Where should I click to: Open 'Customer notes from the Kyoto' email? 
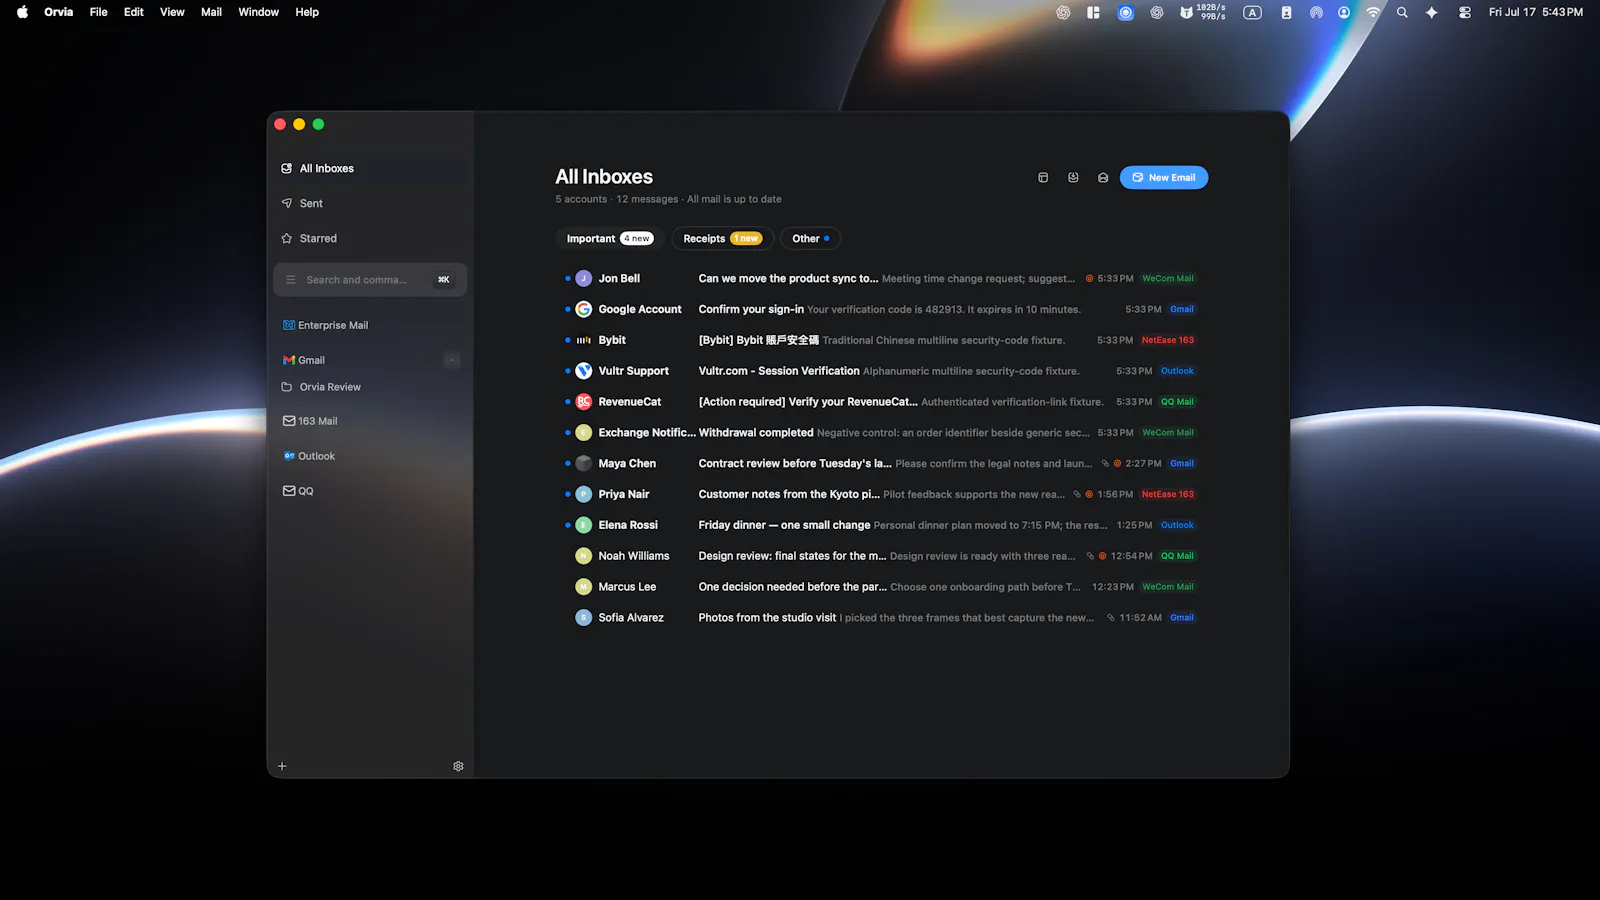click(789, 495)
